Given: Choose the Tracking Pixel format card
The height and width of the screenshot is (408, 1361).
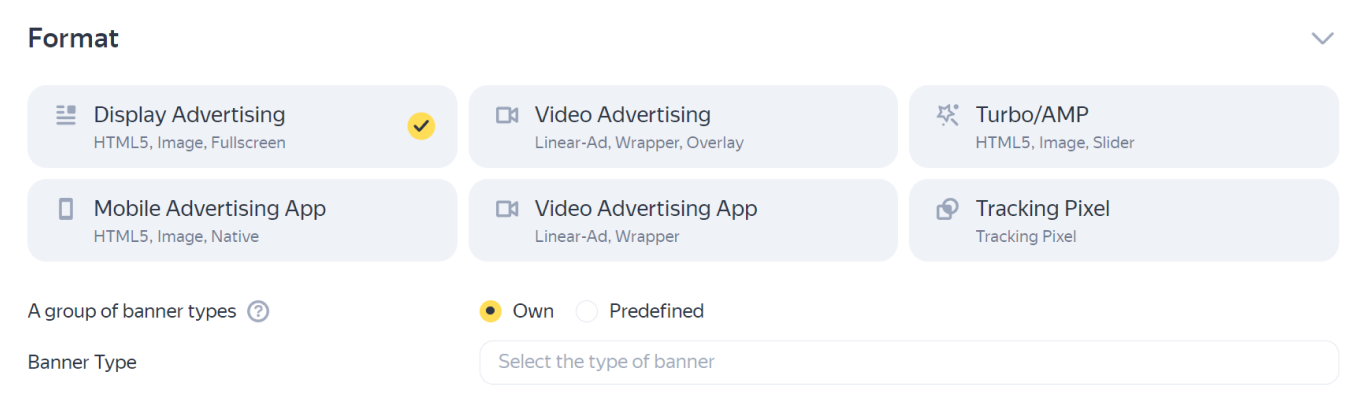Looking at the screenshot, I should click(1123, 220).
